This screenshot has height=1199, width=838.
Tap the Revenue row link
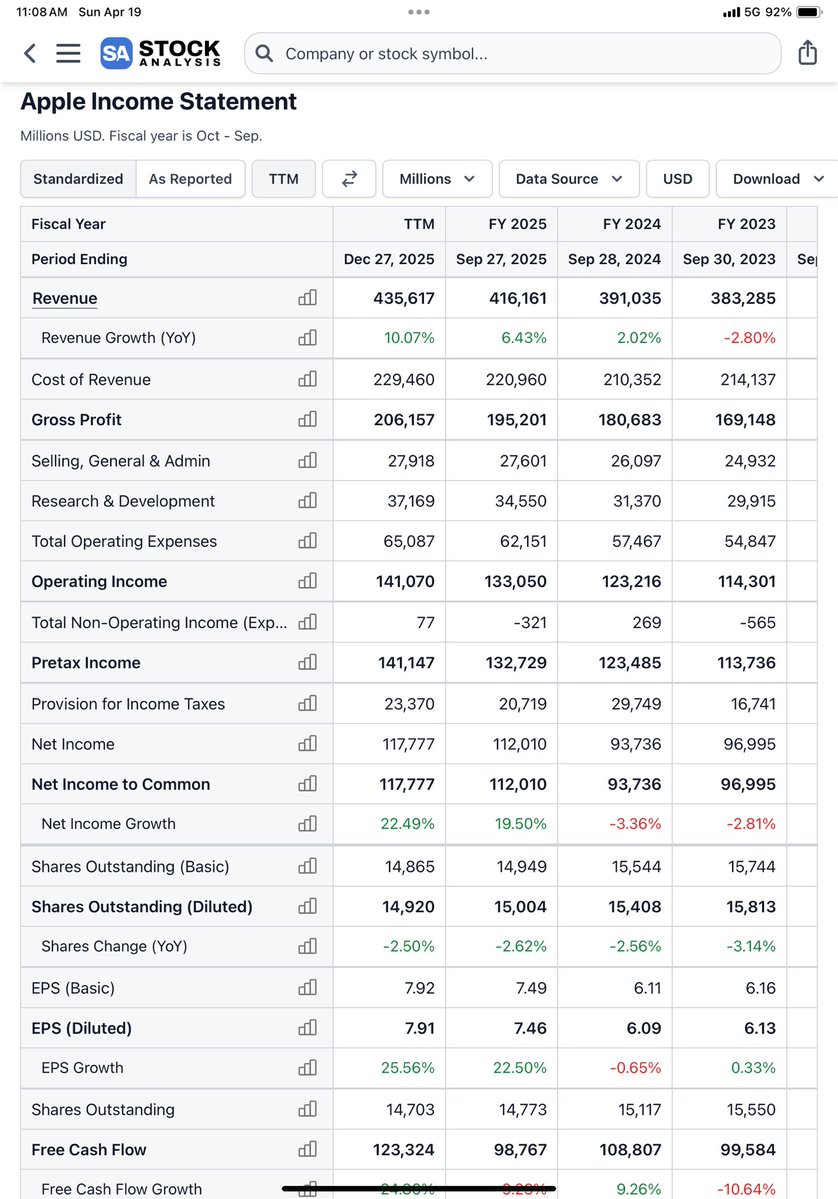(x=65, y=298)
